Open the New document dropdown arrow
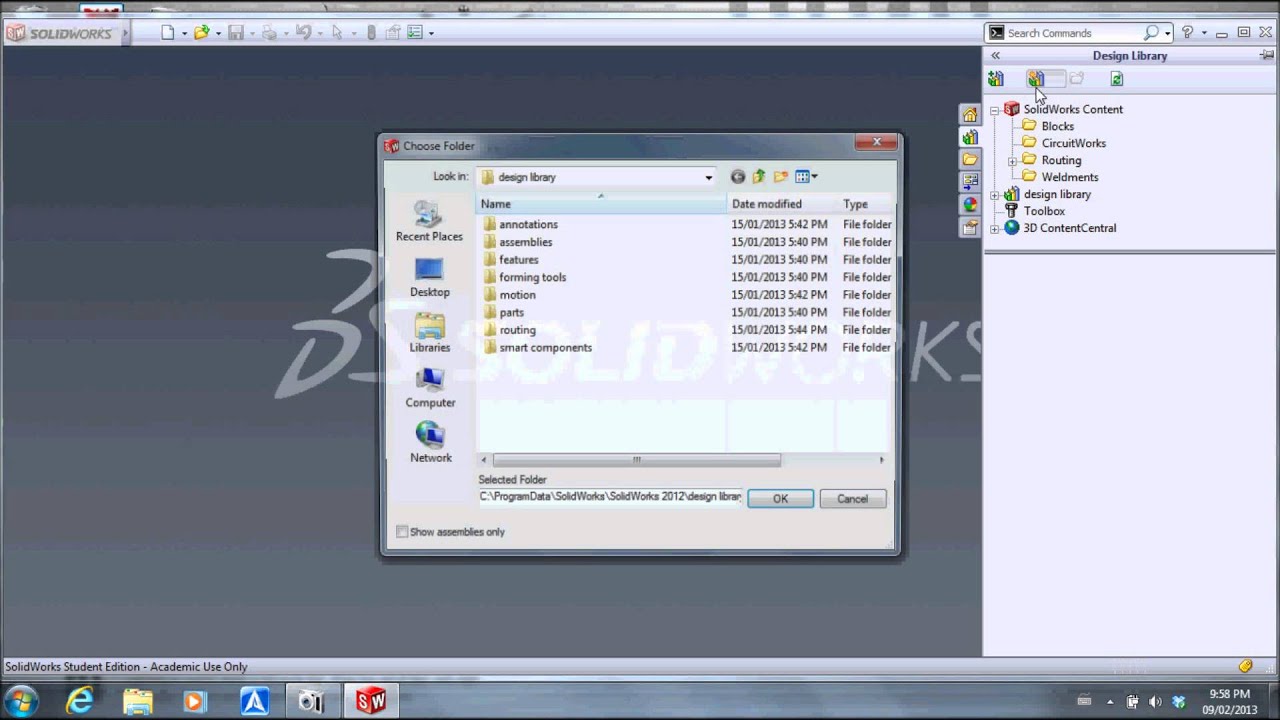 pyautogui.click(x=184, y=34)
